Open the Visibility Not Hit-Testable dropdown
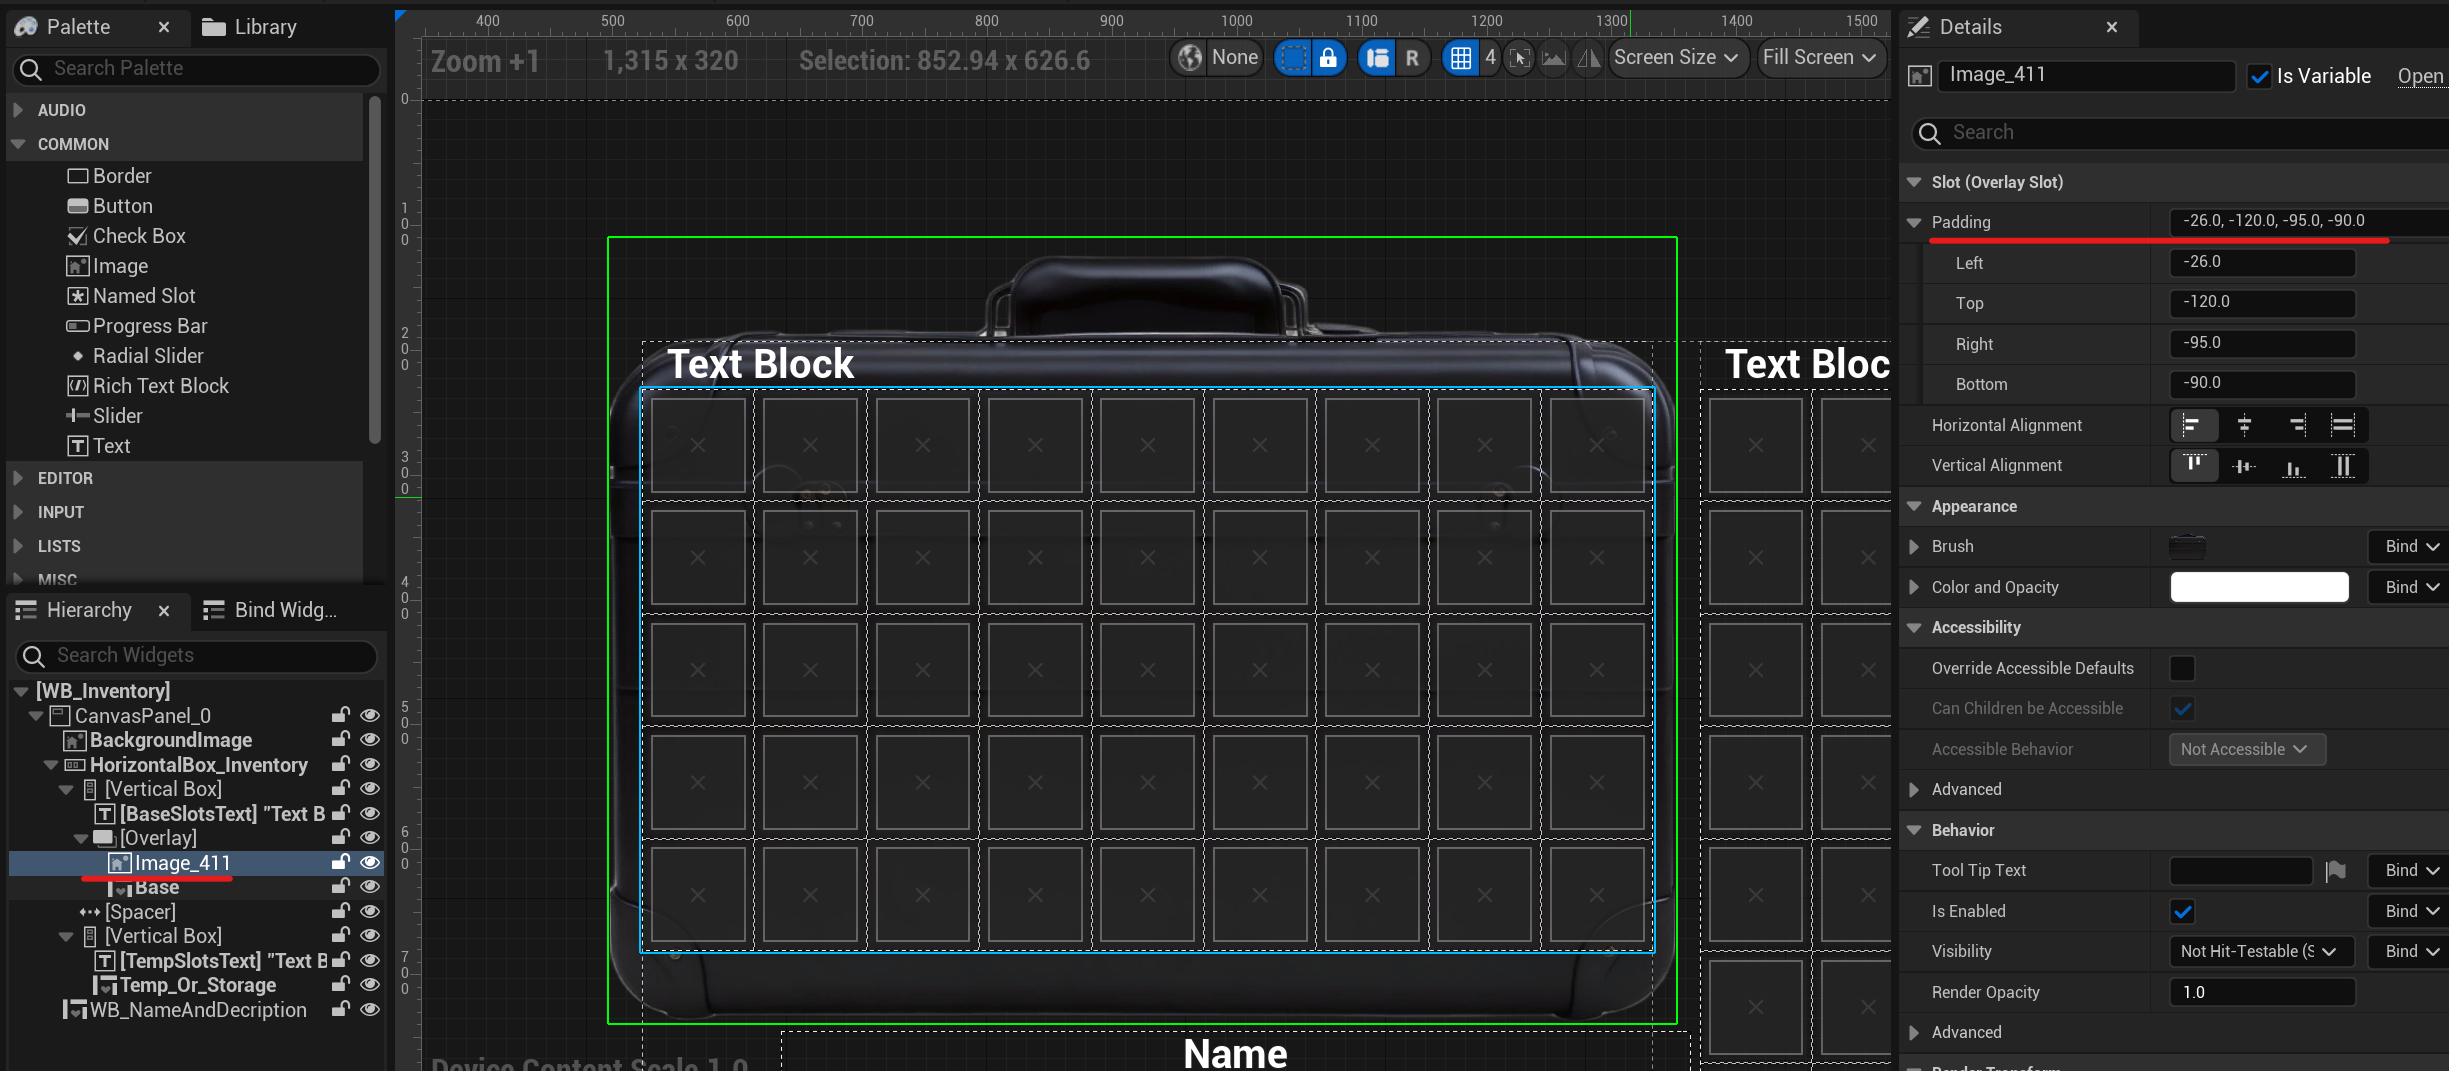The width and height of the screenshot is (2449, 1071). pyautogui.click(x=2260, y=951)
